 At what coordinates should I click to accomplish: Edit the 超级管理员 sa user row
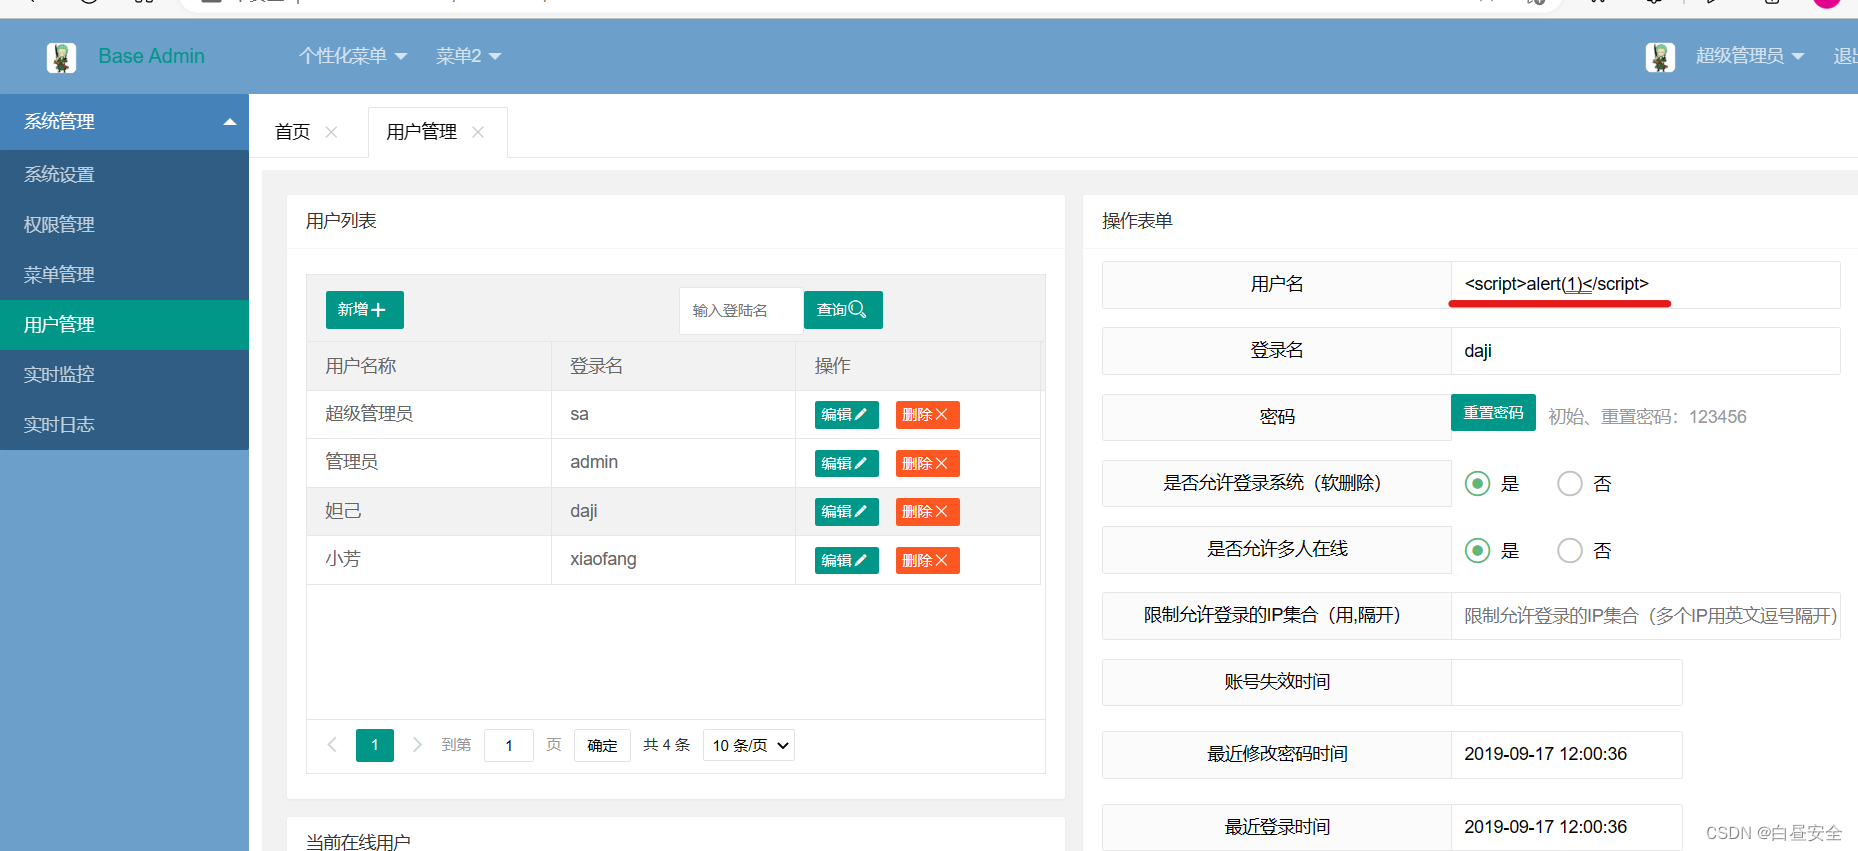[846, 415]
